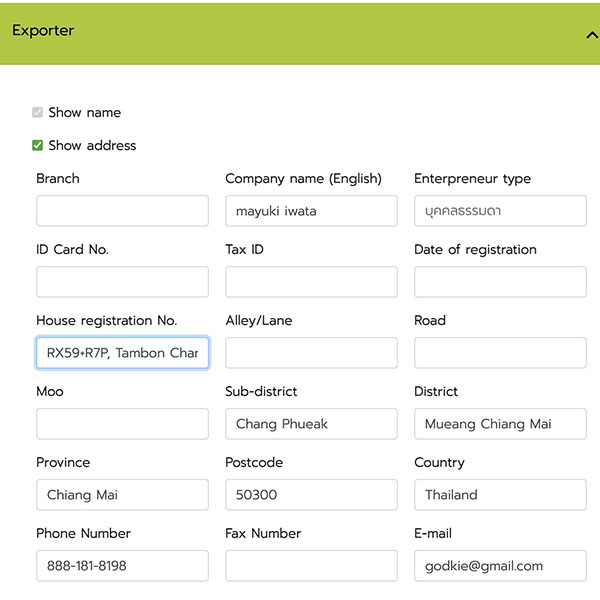The image size is (600, 600).
Task: Click the House registration No. field
Action: pos(122,353)
